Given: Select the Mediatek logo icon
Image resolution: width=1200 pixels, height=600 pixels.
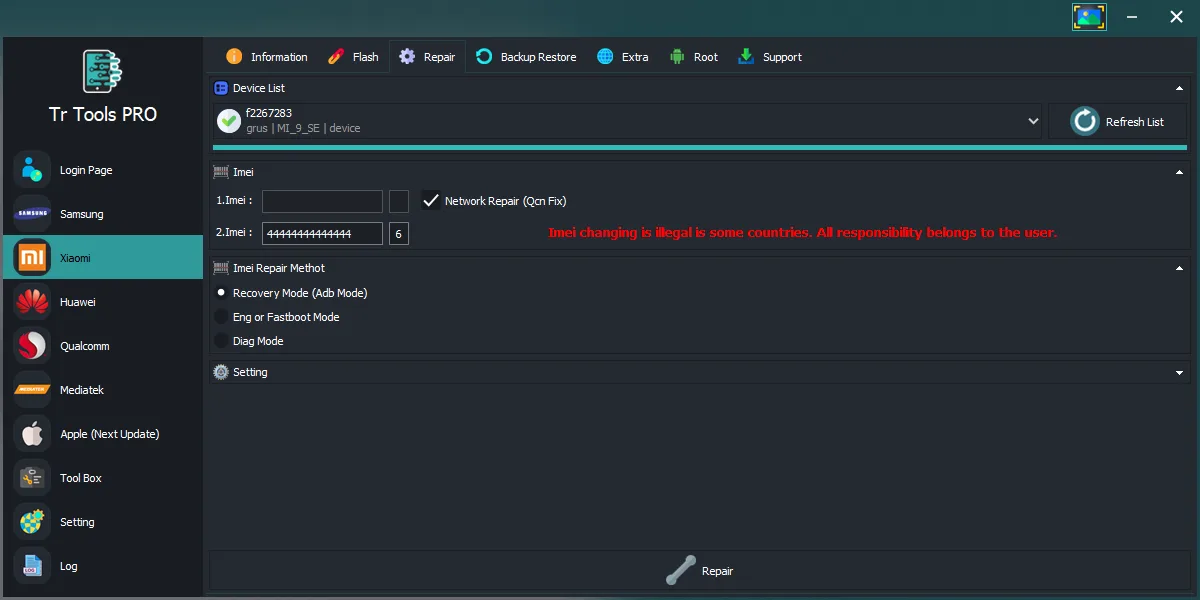Looking at the screenshot, I should coord(32,389).
